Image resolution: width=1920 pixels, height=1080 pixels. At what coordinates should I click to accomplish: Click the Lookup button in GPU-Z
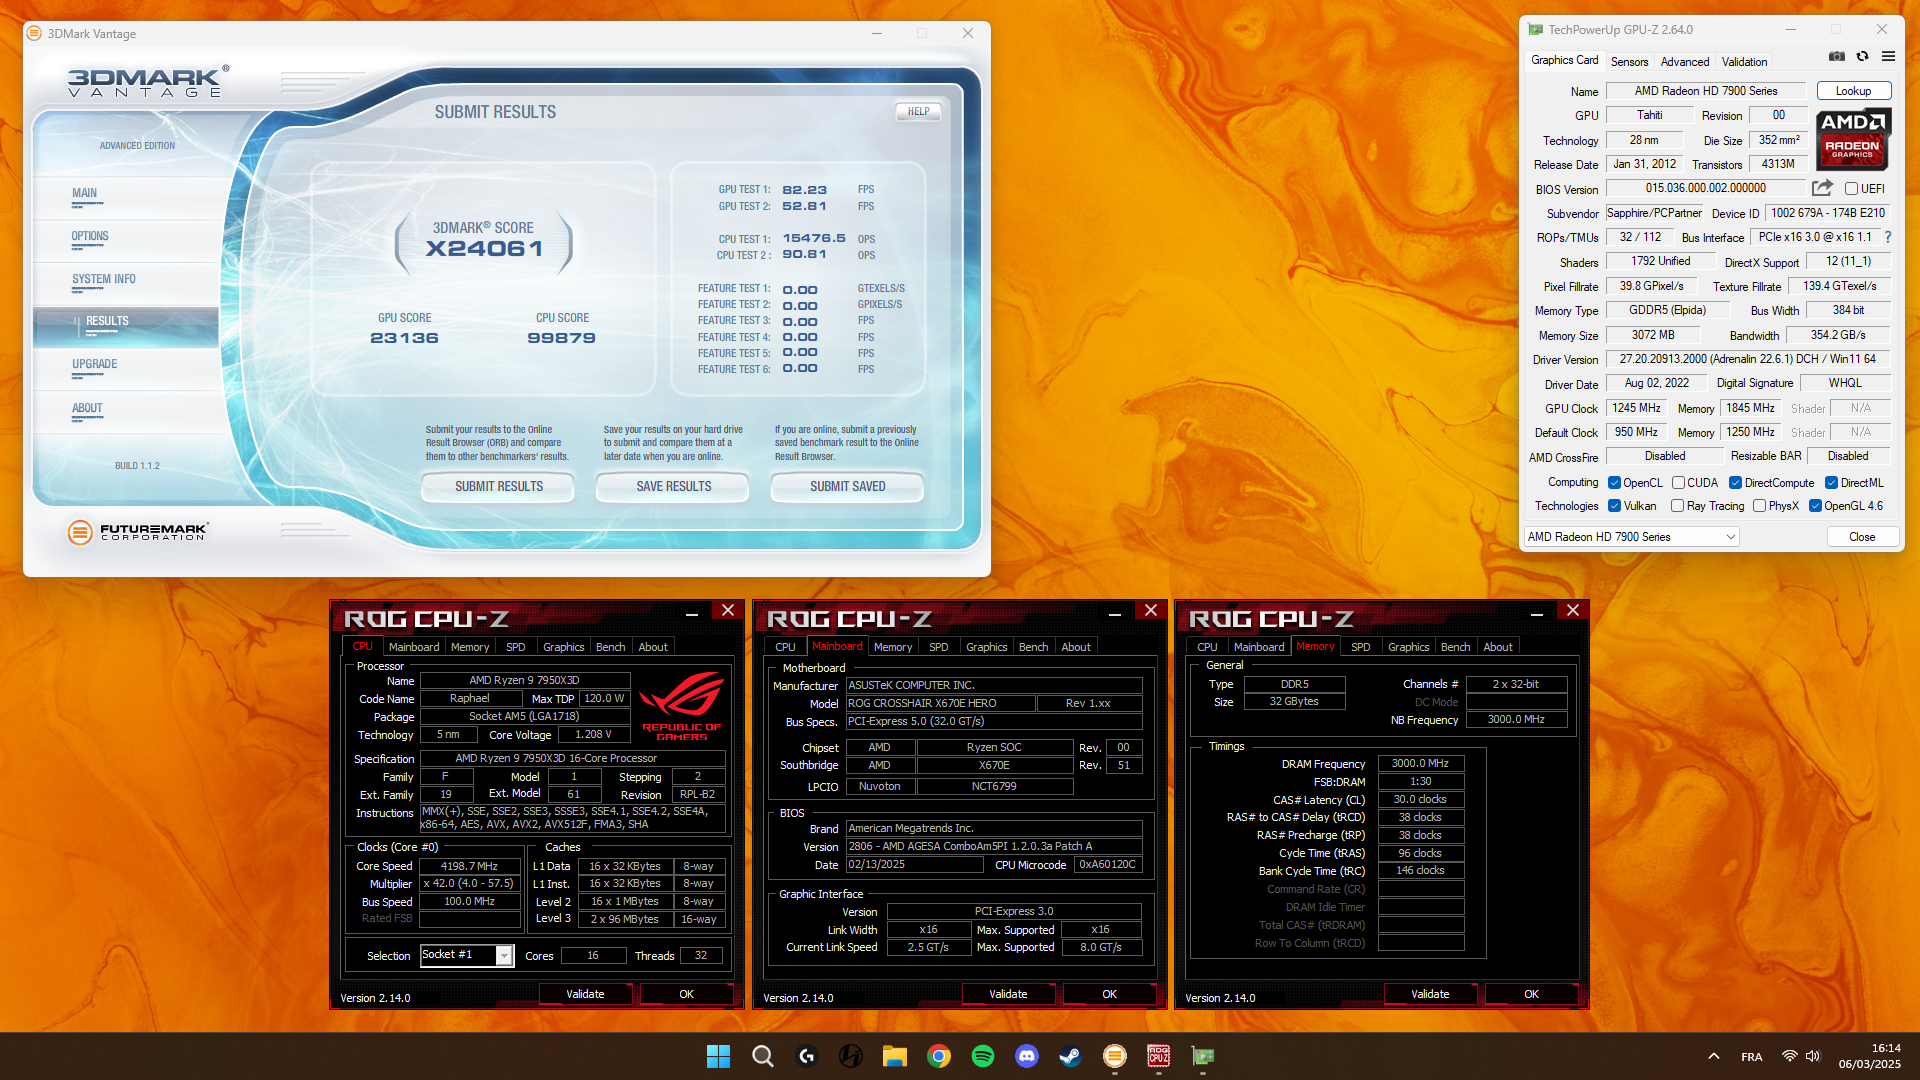(x=1853, y=91)
